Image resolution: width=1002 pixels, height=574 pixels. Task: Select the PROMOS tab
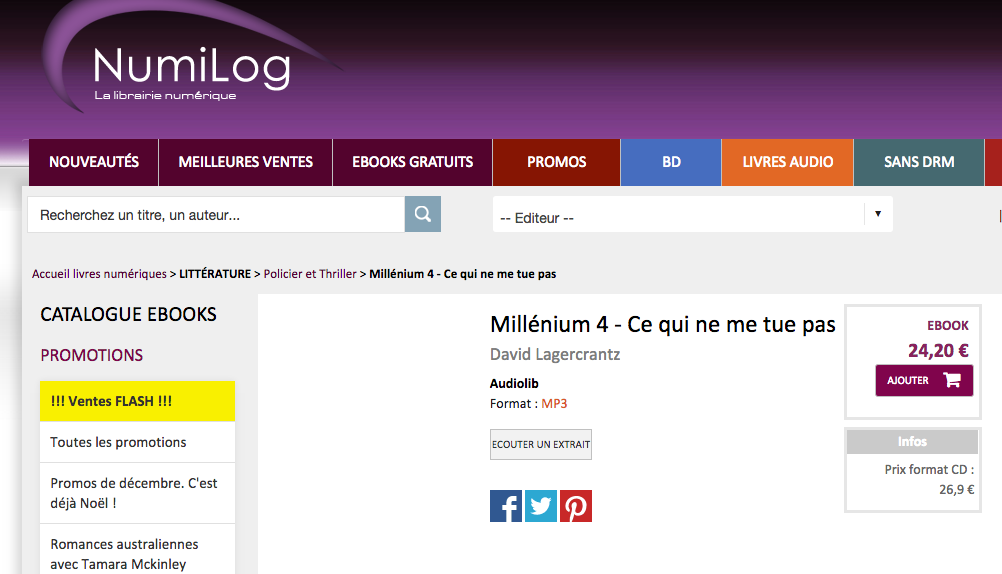[557, 162]
